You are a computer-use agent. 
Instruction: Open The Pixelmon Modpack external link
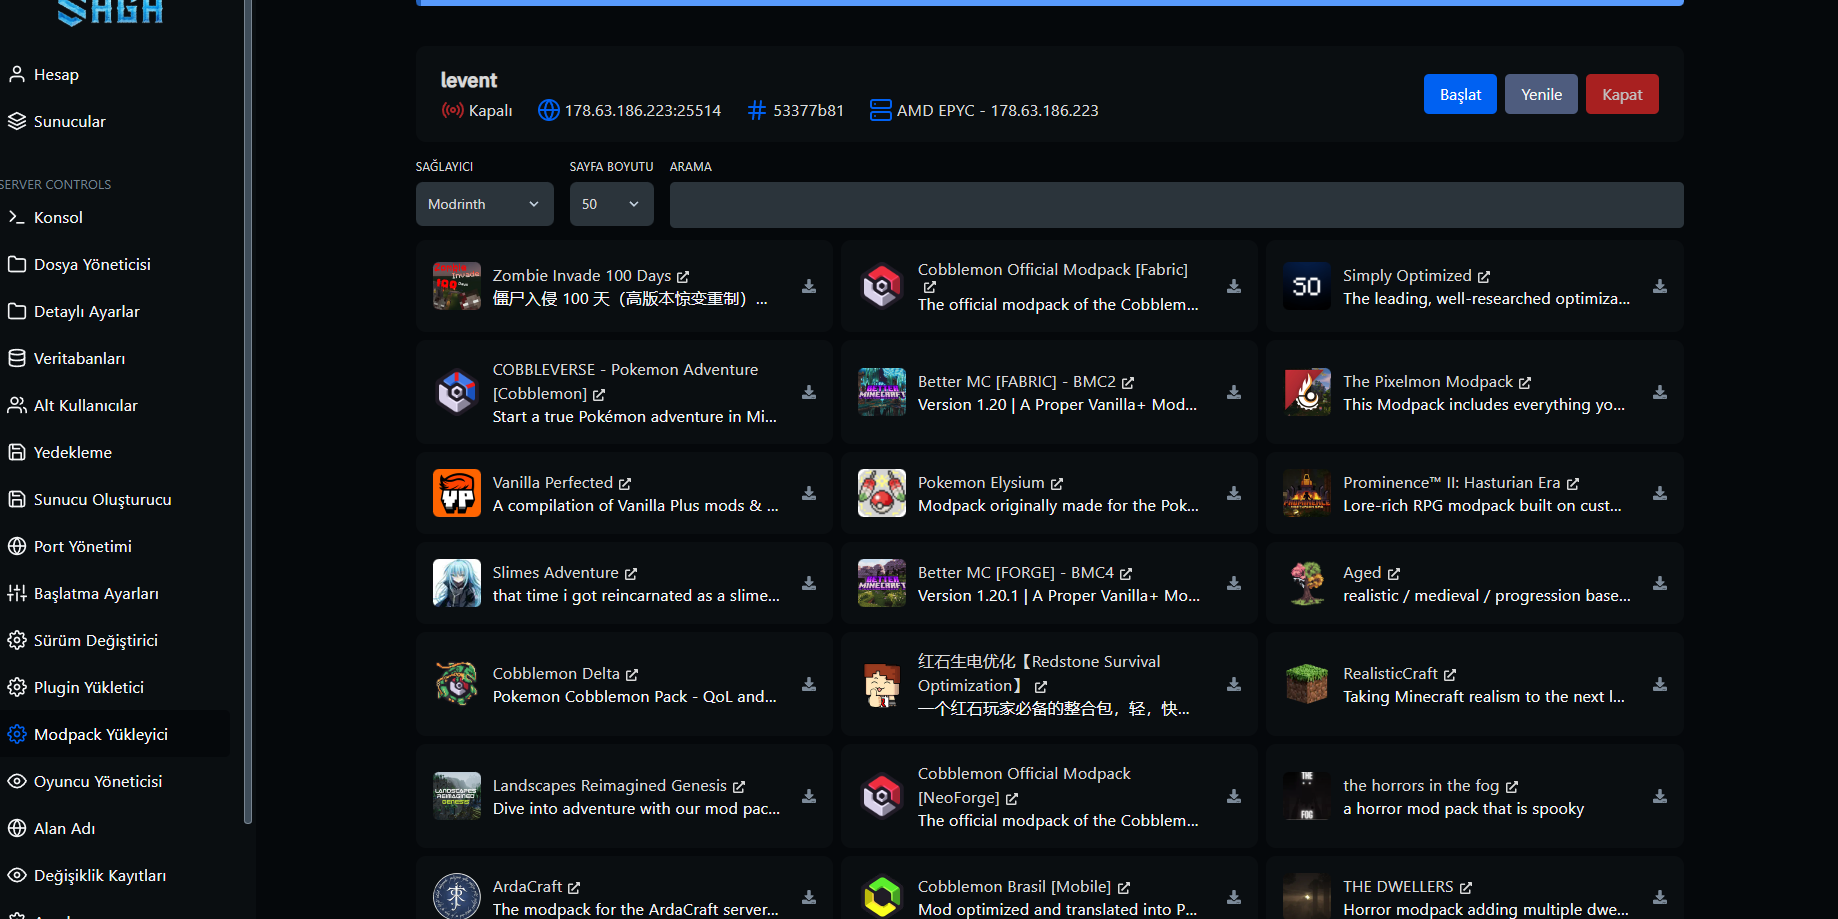pos(1525,383)
